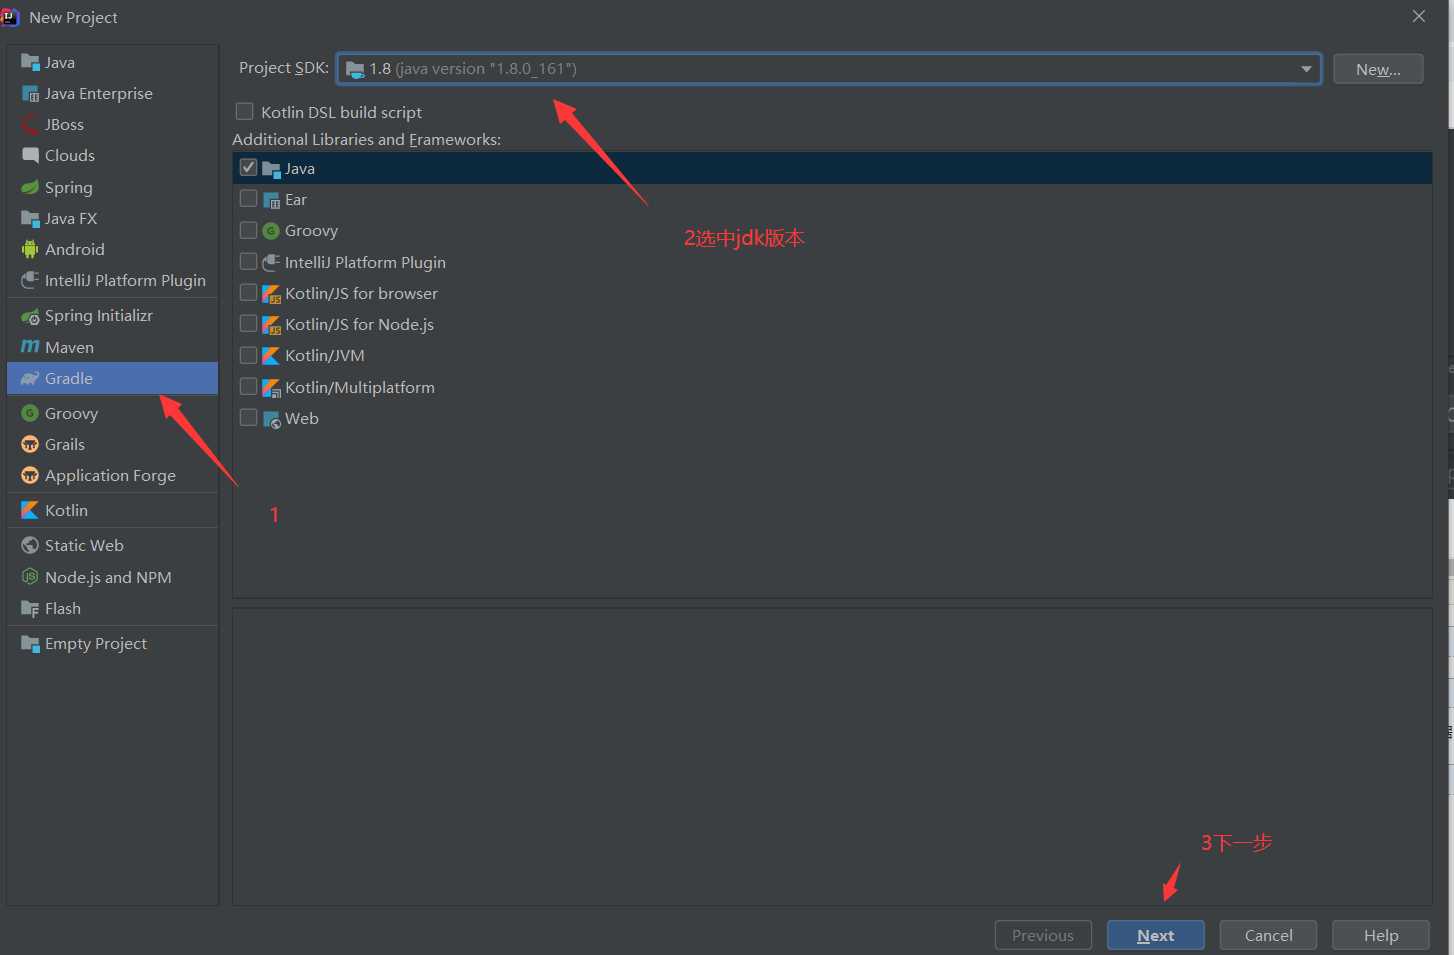The width and height of the screenshot is (1454, 955).
Task: Click the Web framework icon
Action: tap(271, 419)
